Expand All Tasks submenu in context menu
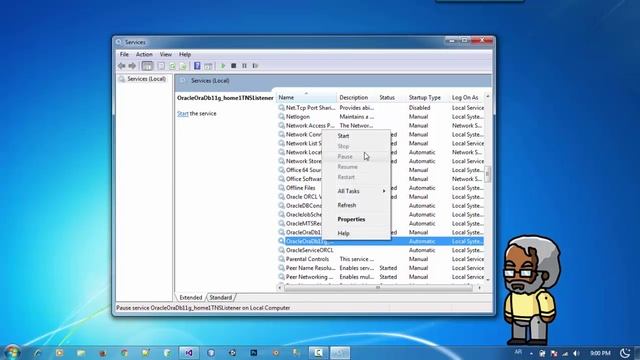The height and width of the screenshot is (360, 640). [x=356, y=191]
